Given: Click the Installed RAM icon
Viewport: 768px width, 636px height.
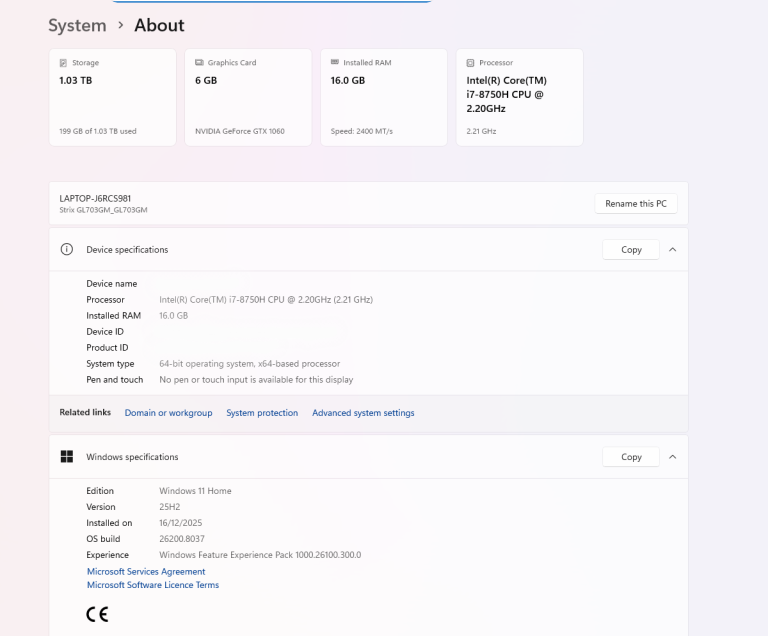Looking at the screenshot, I should click(x=335, y=62).
